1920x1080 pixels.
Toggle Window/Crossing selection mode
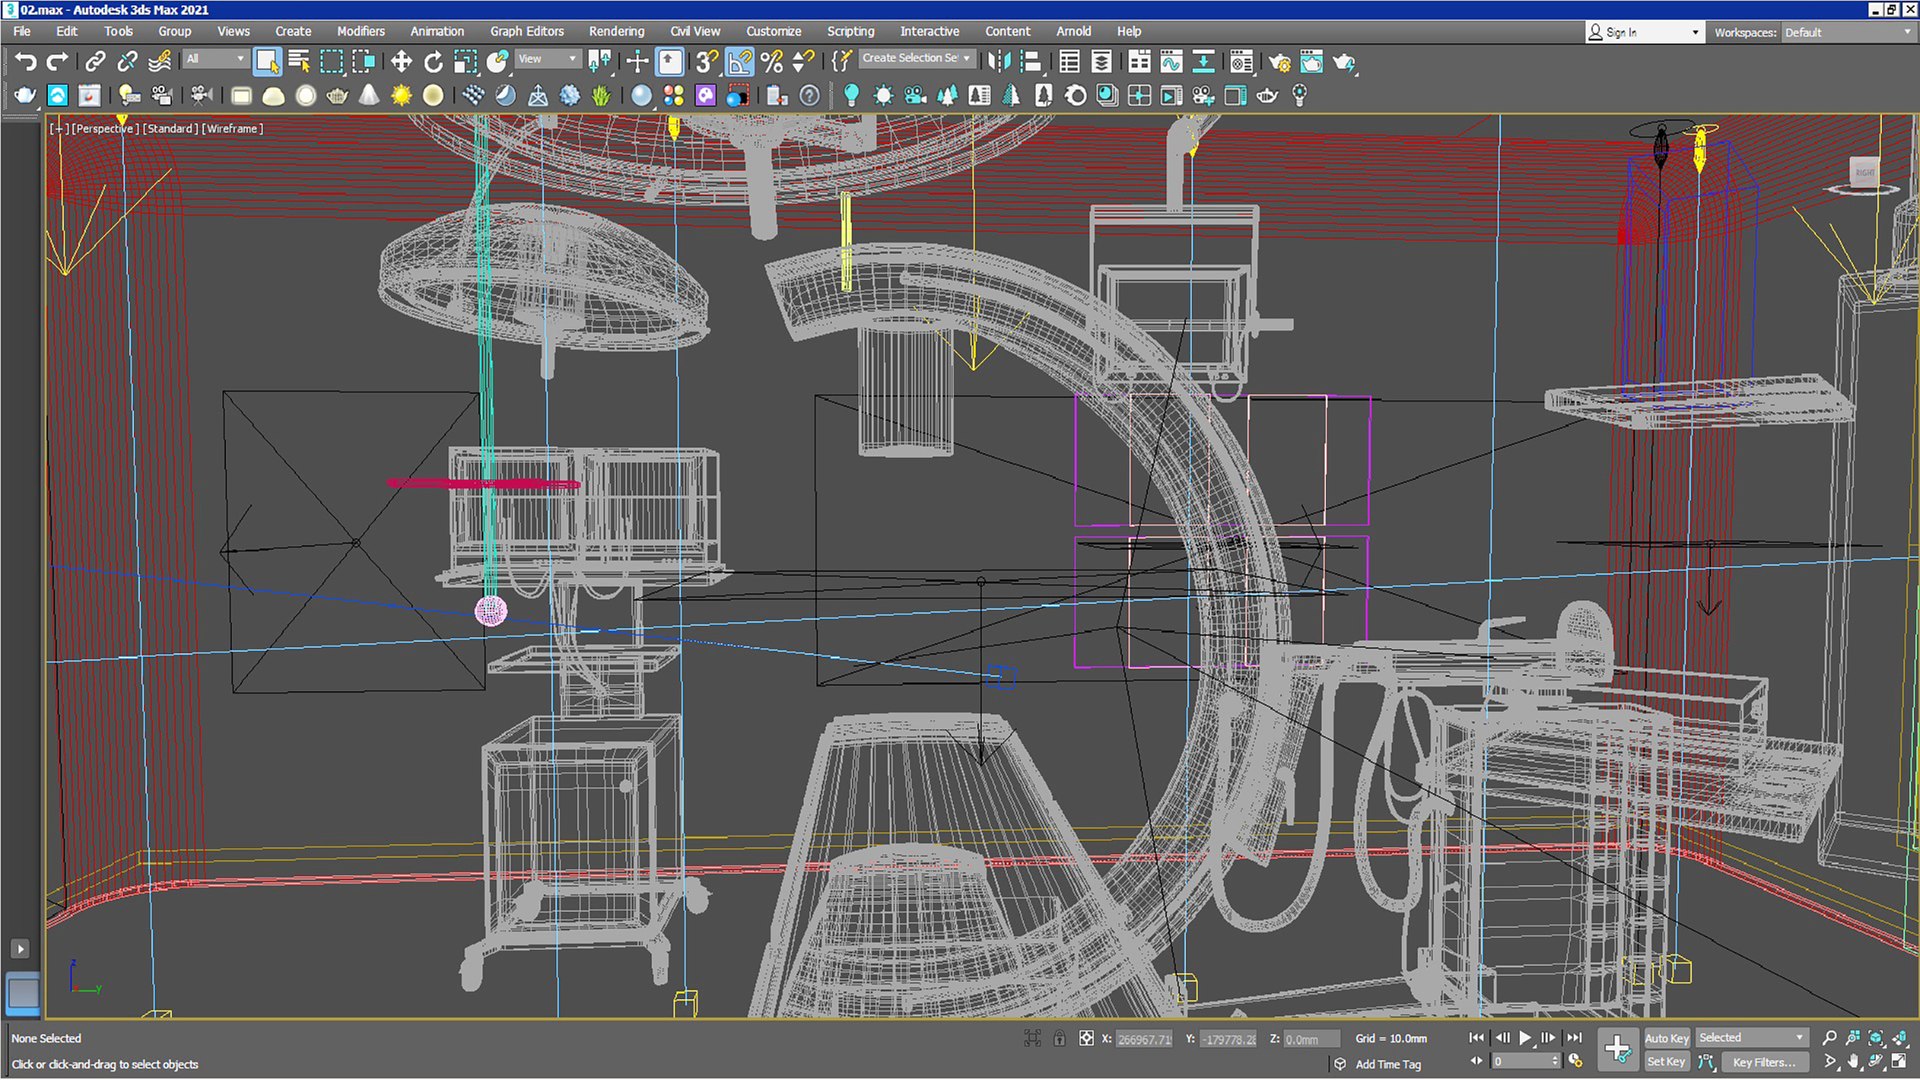(364, 62)
